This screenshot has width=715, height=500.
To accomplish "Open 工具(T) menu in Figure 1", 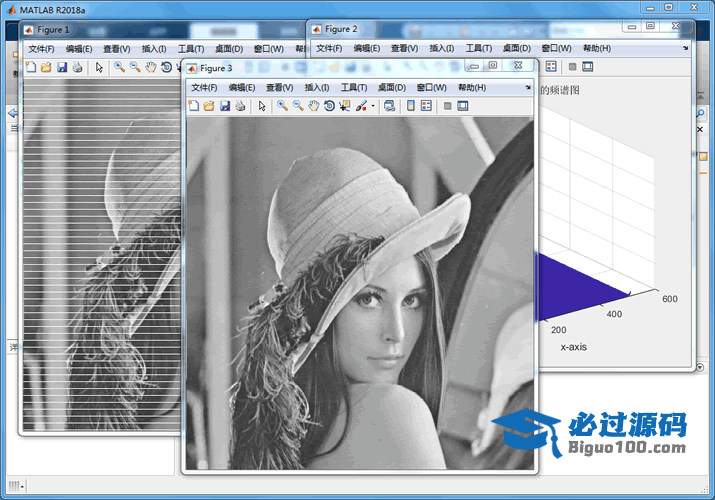I will 191,49.
